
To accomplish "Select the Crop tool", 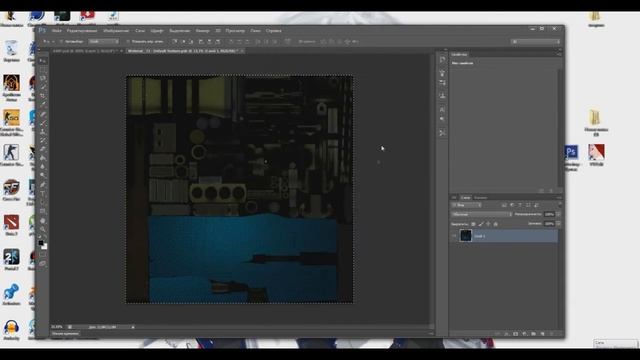I will 43,96.
